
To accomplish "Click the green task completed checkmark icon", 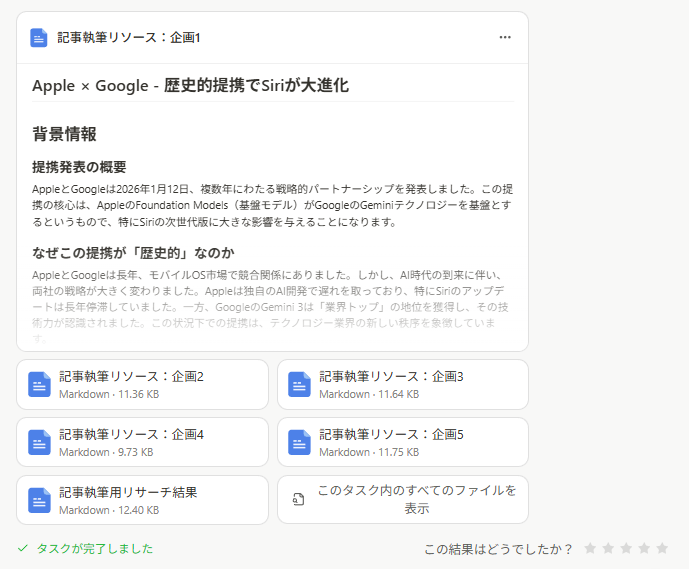I will click(x=23, y=548).
